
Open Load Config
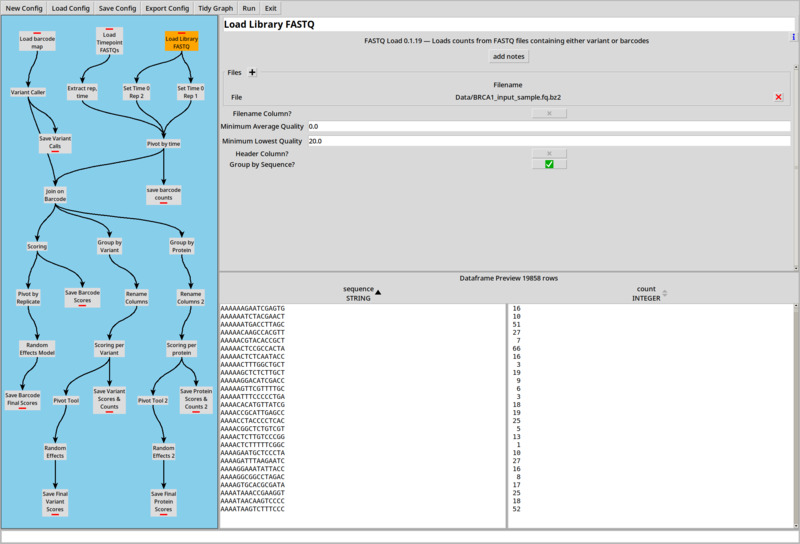70,8
